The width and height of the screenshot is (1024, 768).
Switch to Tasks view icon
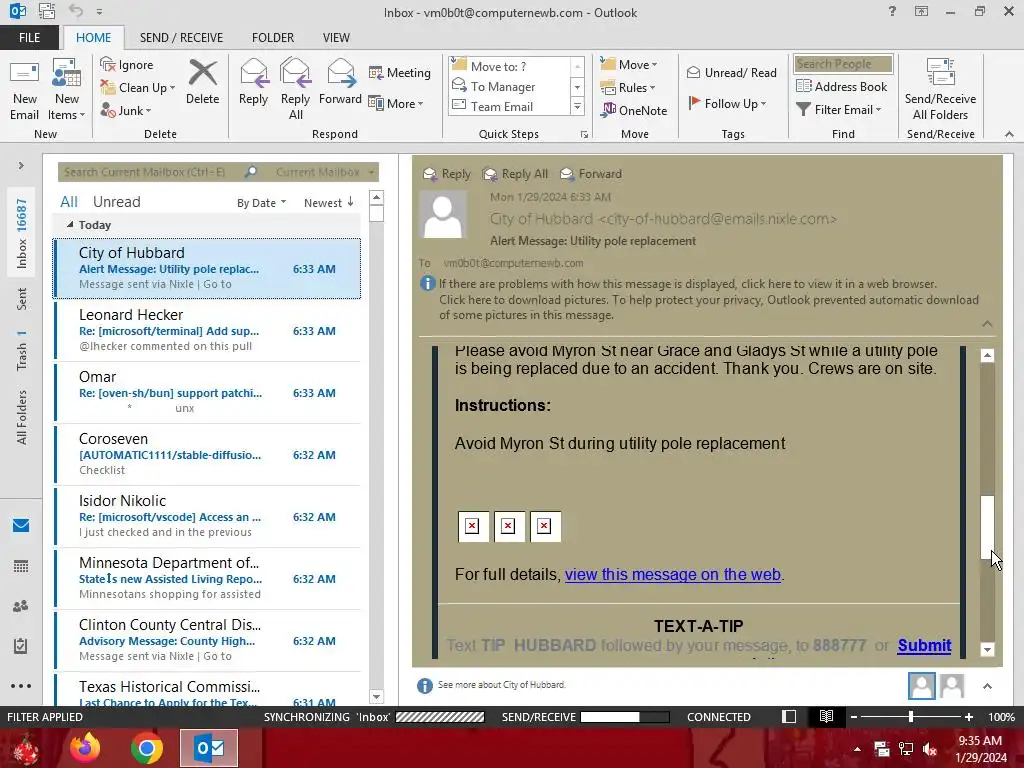click(x=21, y=646)
